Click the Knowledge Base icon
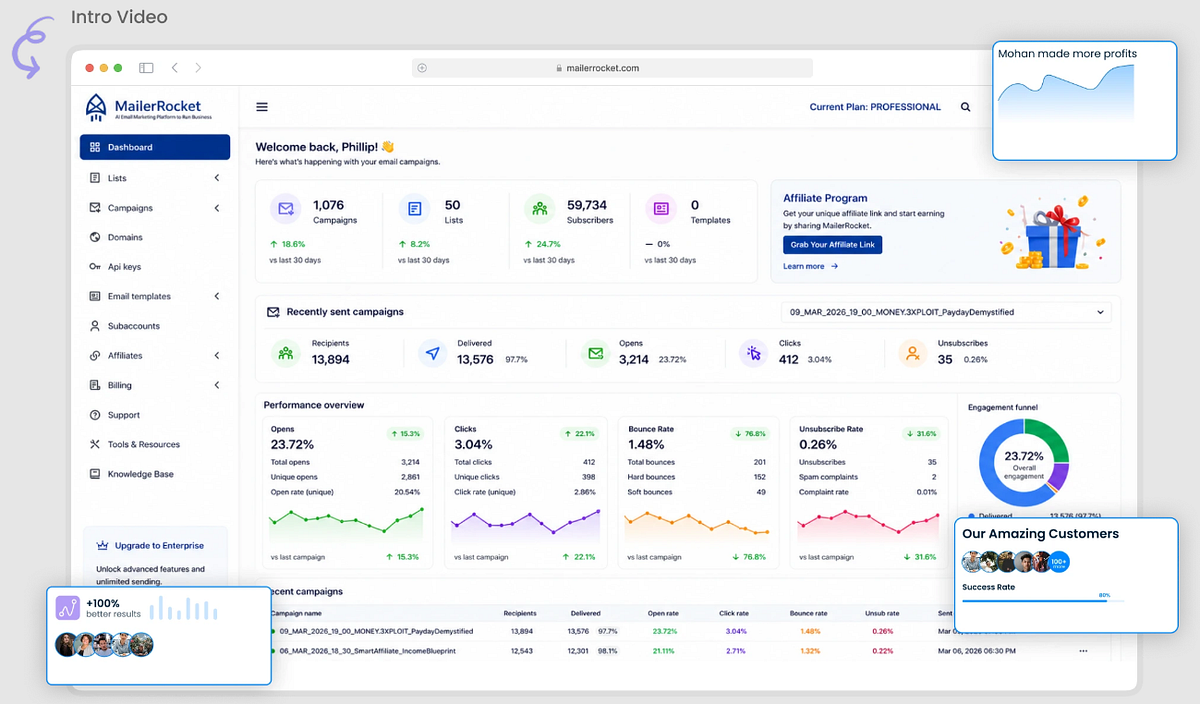This screenshot has height=704, width=1200. [94, 474]
